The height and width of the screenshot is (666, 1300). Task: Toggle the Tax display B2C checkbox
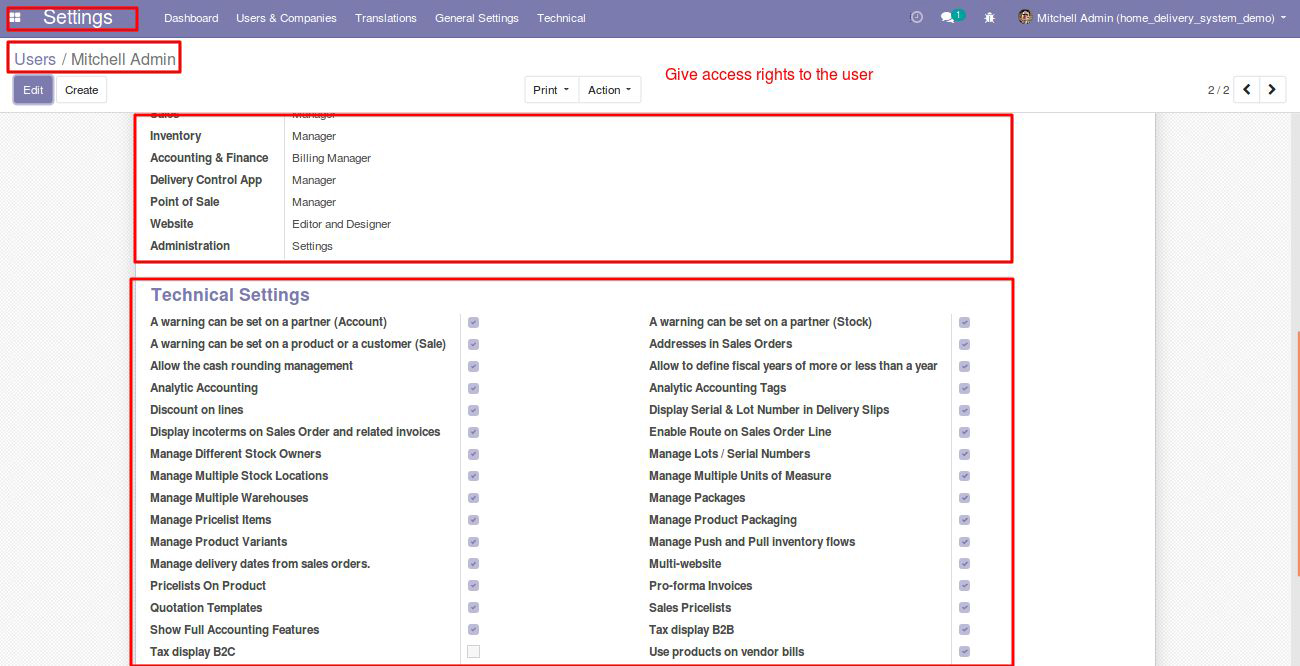tap(473, 652)
